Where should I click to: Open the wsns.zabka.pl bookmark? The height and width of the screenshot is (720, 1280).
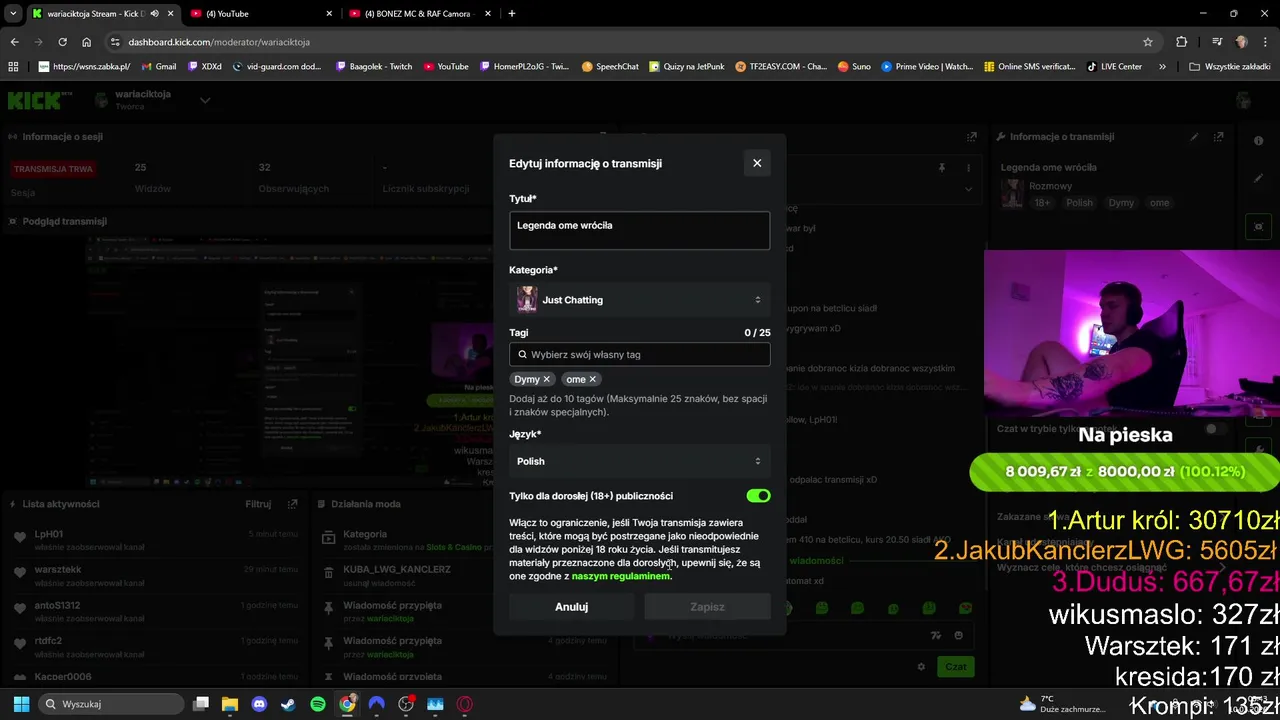[84, 66]
